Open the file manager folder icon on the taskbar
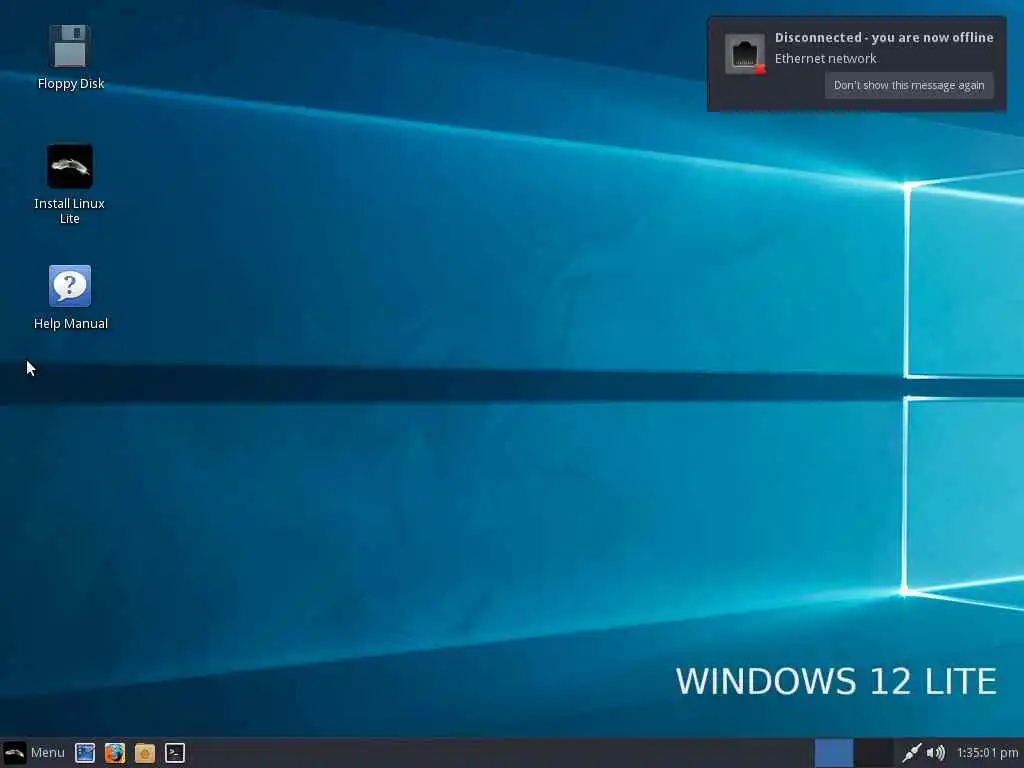1024x768 pixels. tap(145, 753)
